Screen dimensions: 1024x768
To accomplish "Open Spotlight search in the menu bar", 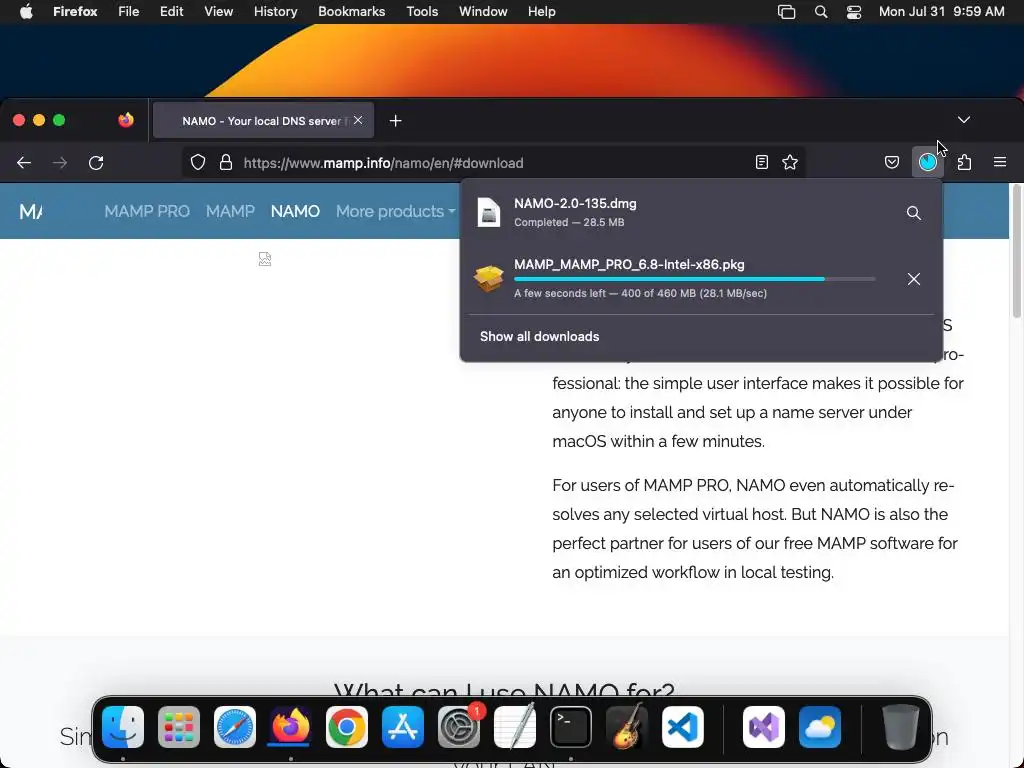I will [x=821, y=12].
